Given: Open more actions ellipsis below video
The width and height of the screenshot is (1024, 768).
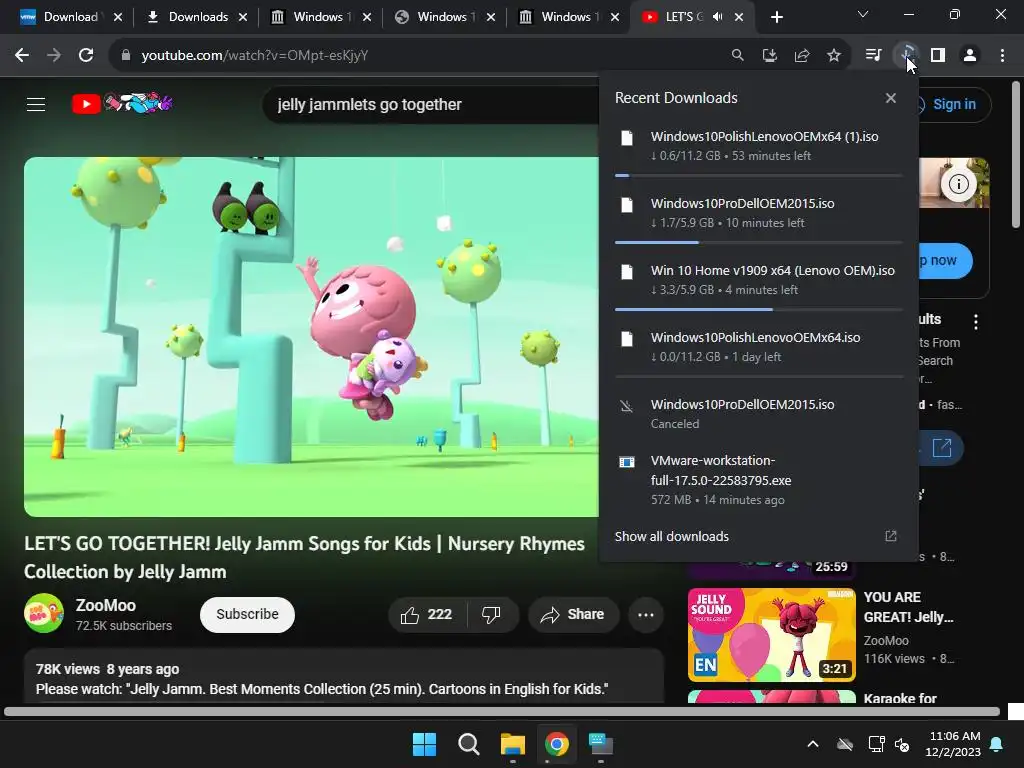Looking at the screenshot, I should coord(646,615).
